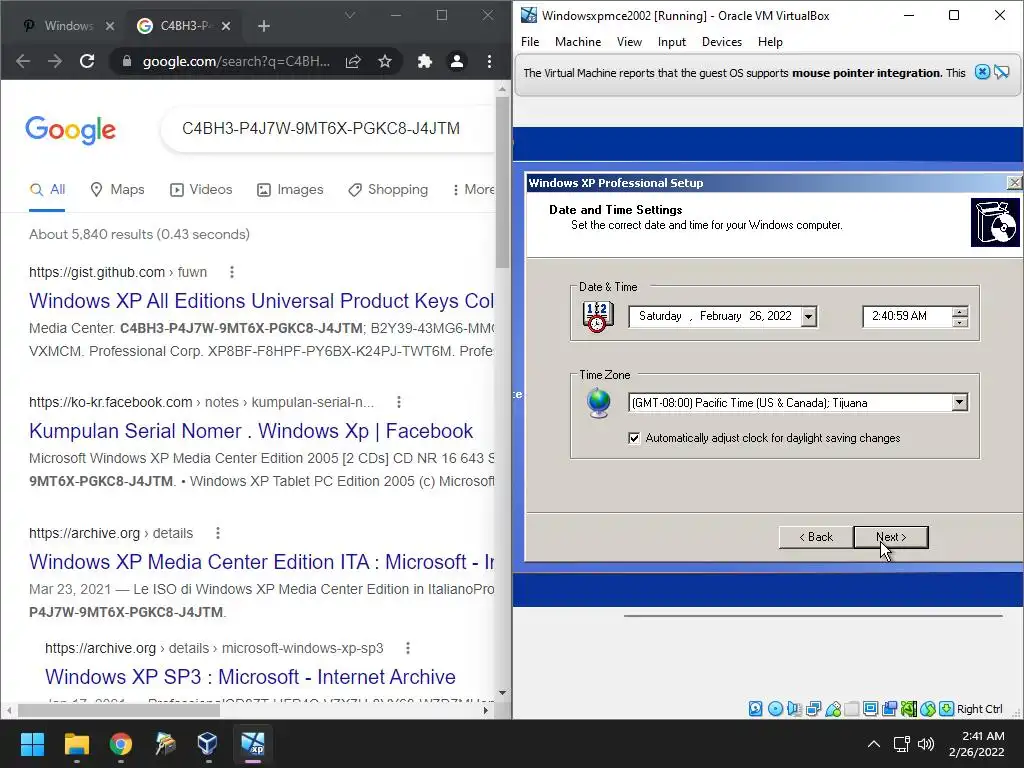Image resolution: width=1024 pixels, height=768 pixels.
Task: Open the Chrome profile avatar menu
Action: pyautogui.click(x=456, y=61)
